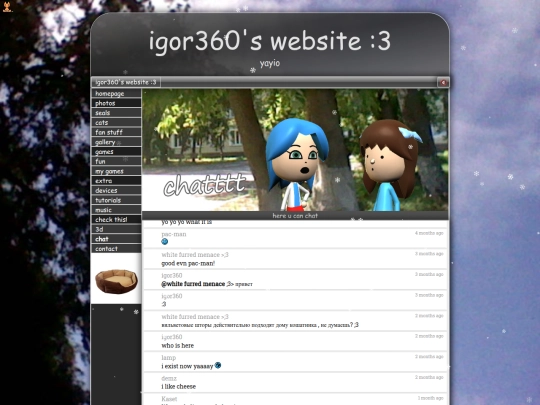Select the fun menu entry
Image resolution: width=540 pixels, height=405 pixels.
point(116,161)
